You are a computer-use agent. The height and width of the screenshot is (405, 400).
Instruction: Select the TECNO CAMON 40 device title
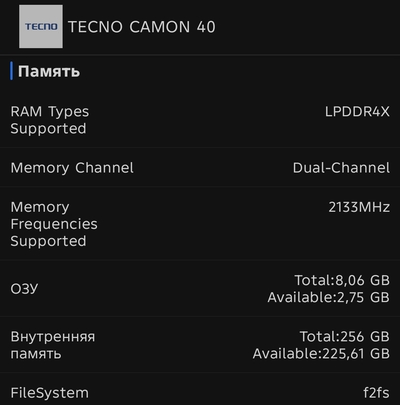click(142, 27)
